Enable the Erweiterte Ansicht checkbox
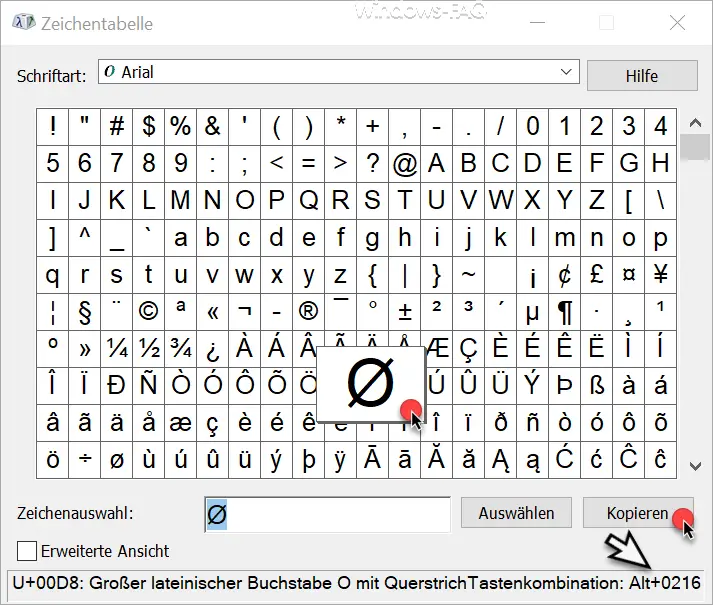 27,551
